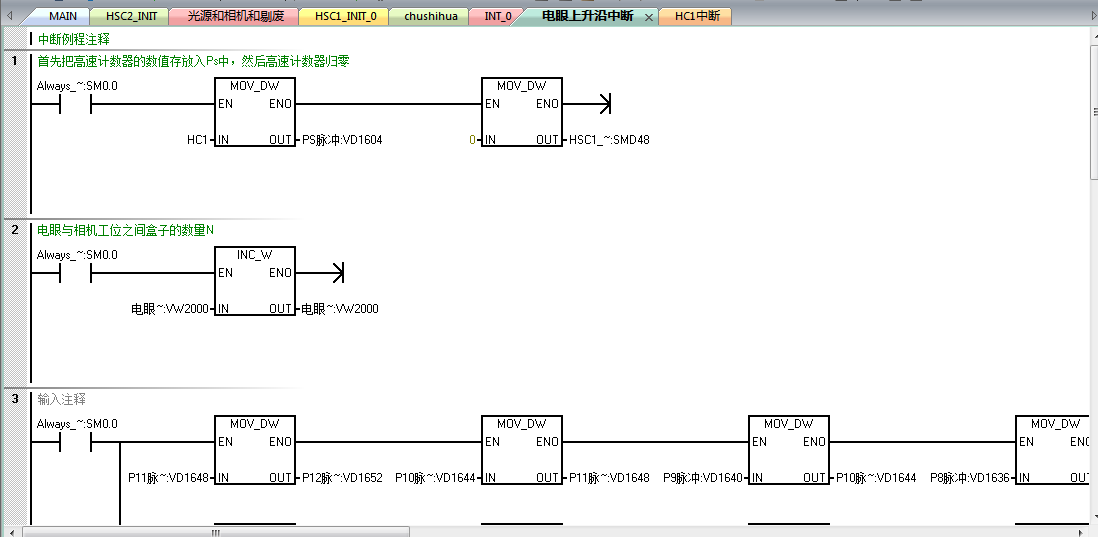Close the 电眼上升沿中断 tab
This screenshot has width=1098, height=537.
click(x=648, y=17)
